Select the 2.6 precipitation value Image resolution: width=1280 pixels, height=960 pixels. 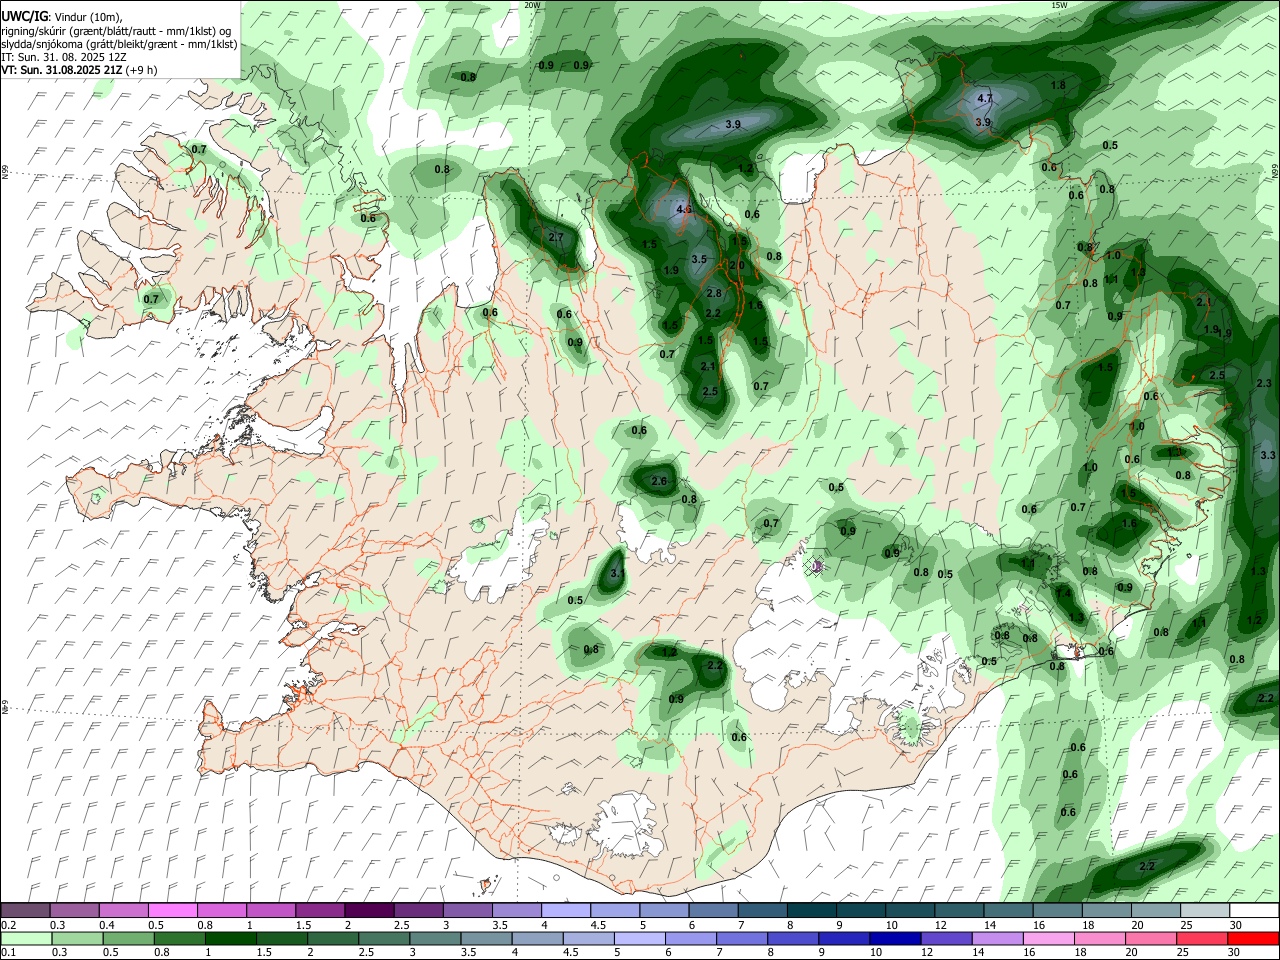point(659,481)
